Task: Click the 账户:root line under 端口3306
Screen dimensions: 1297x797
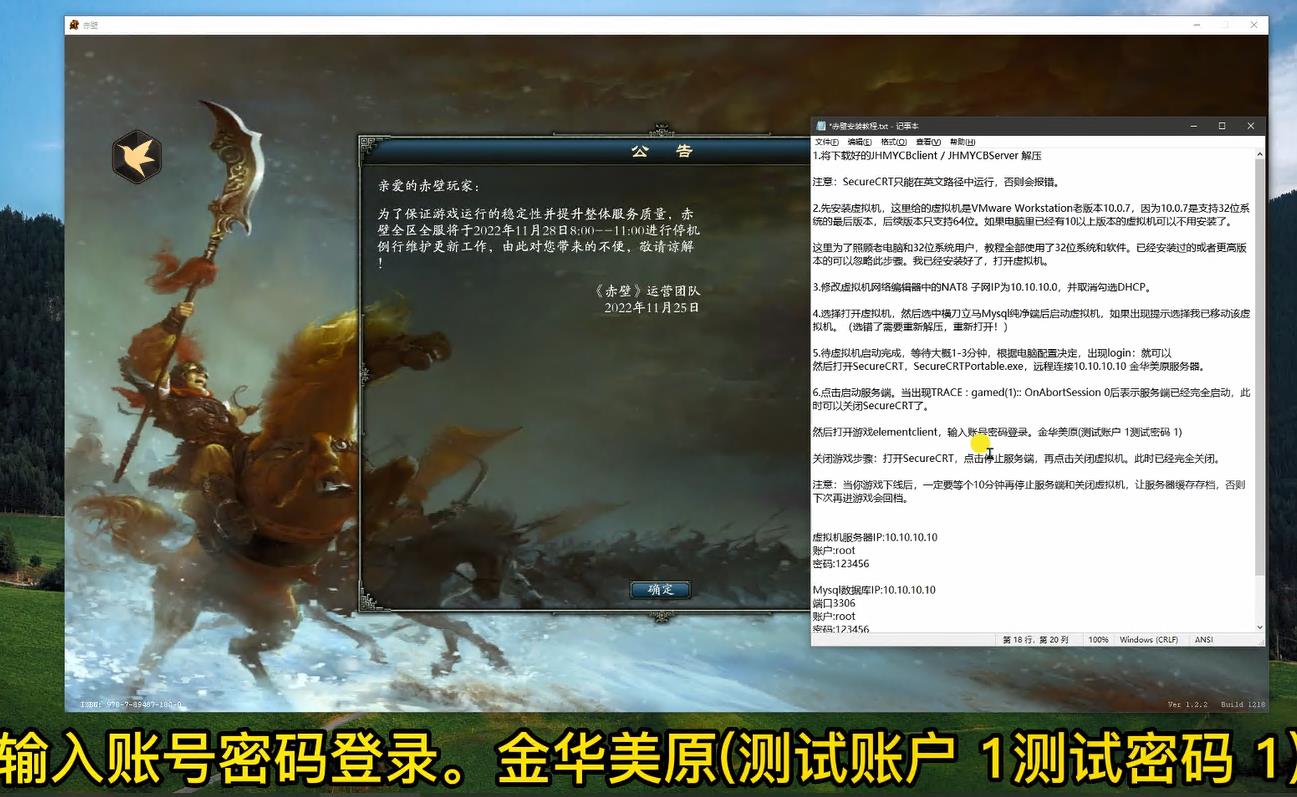Action: 834,617
